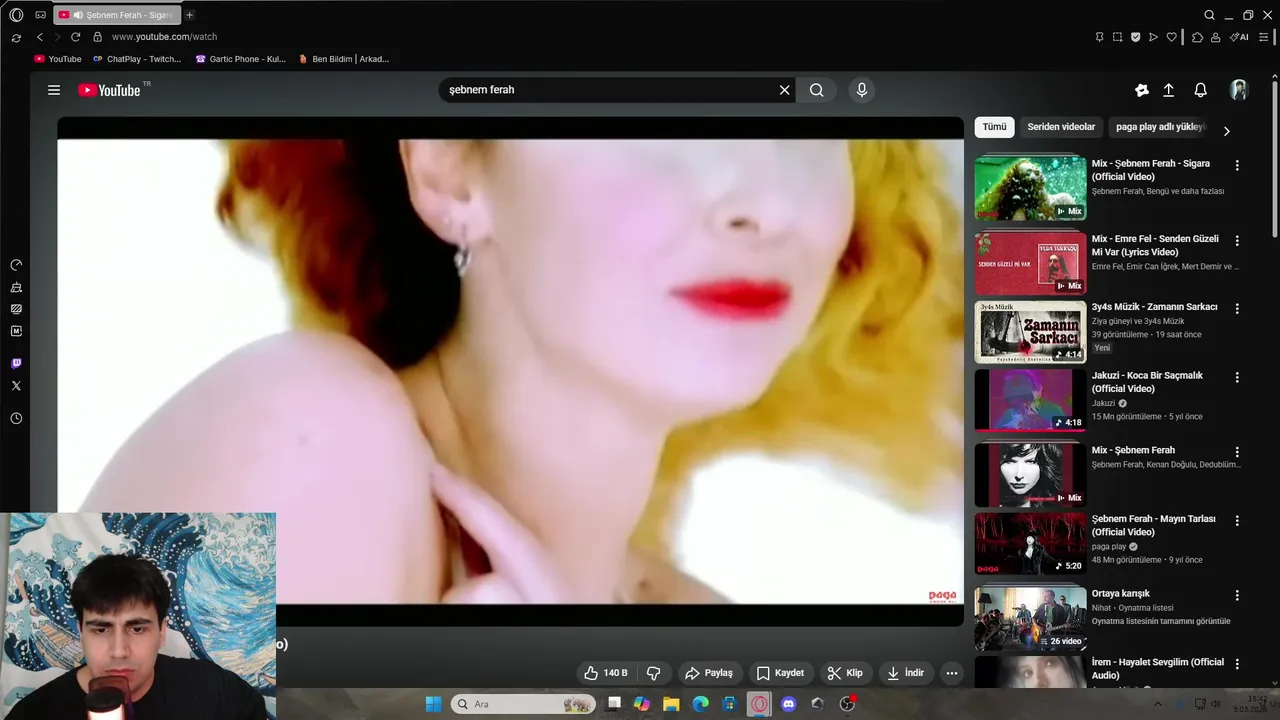This screenshot has width=1280, height=720.
Task: Click the Şebnem Ferah video player
Action: click(x=510, y=371)
